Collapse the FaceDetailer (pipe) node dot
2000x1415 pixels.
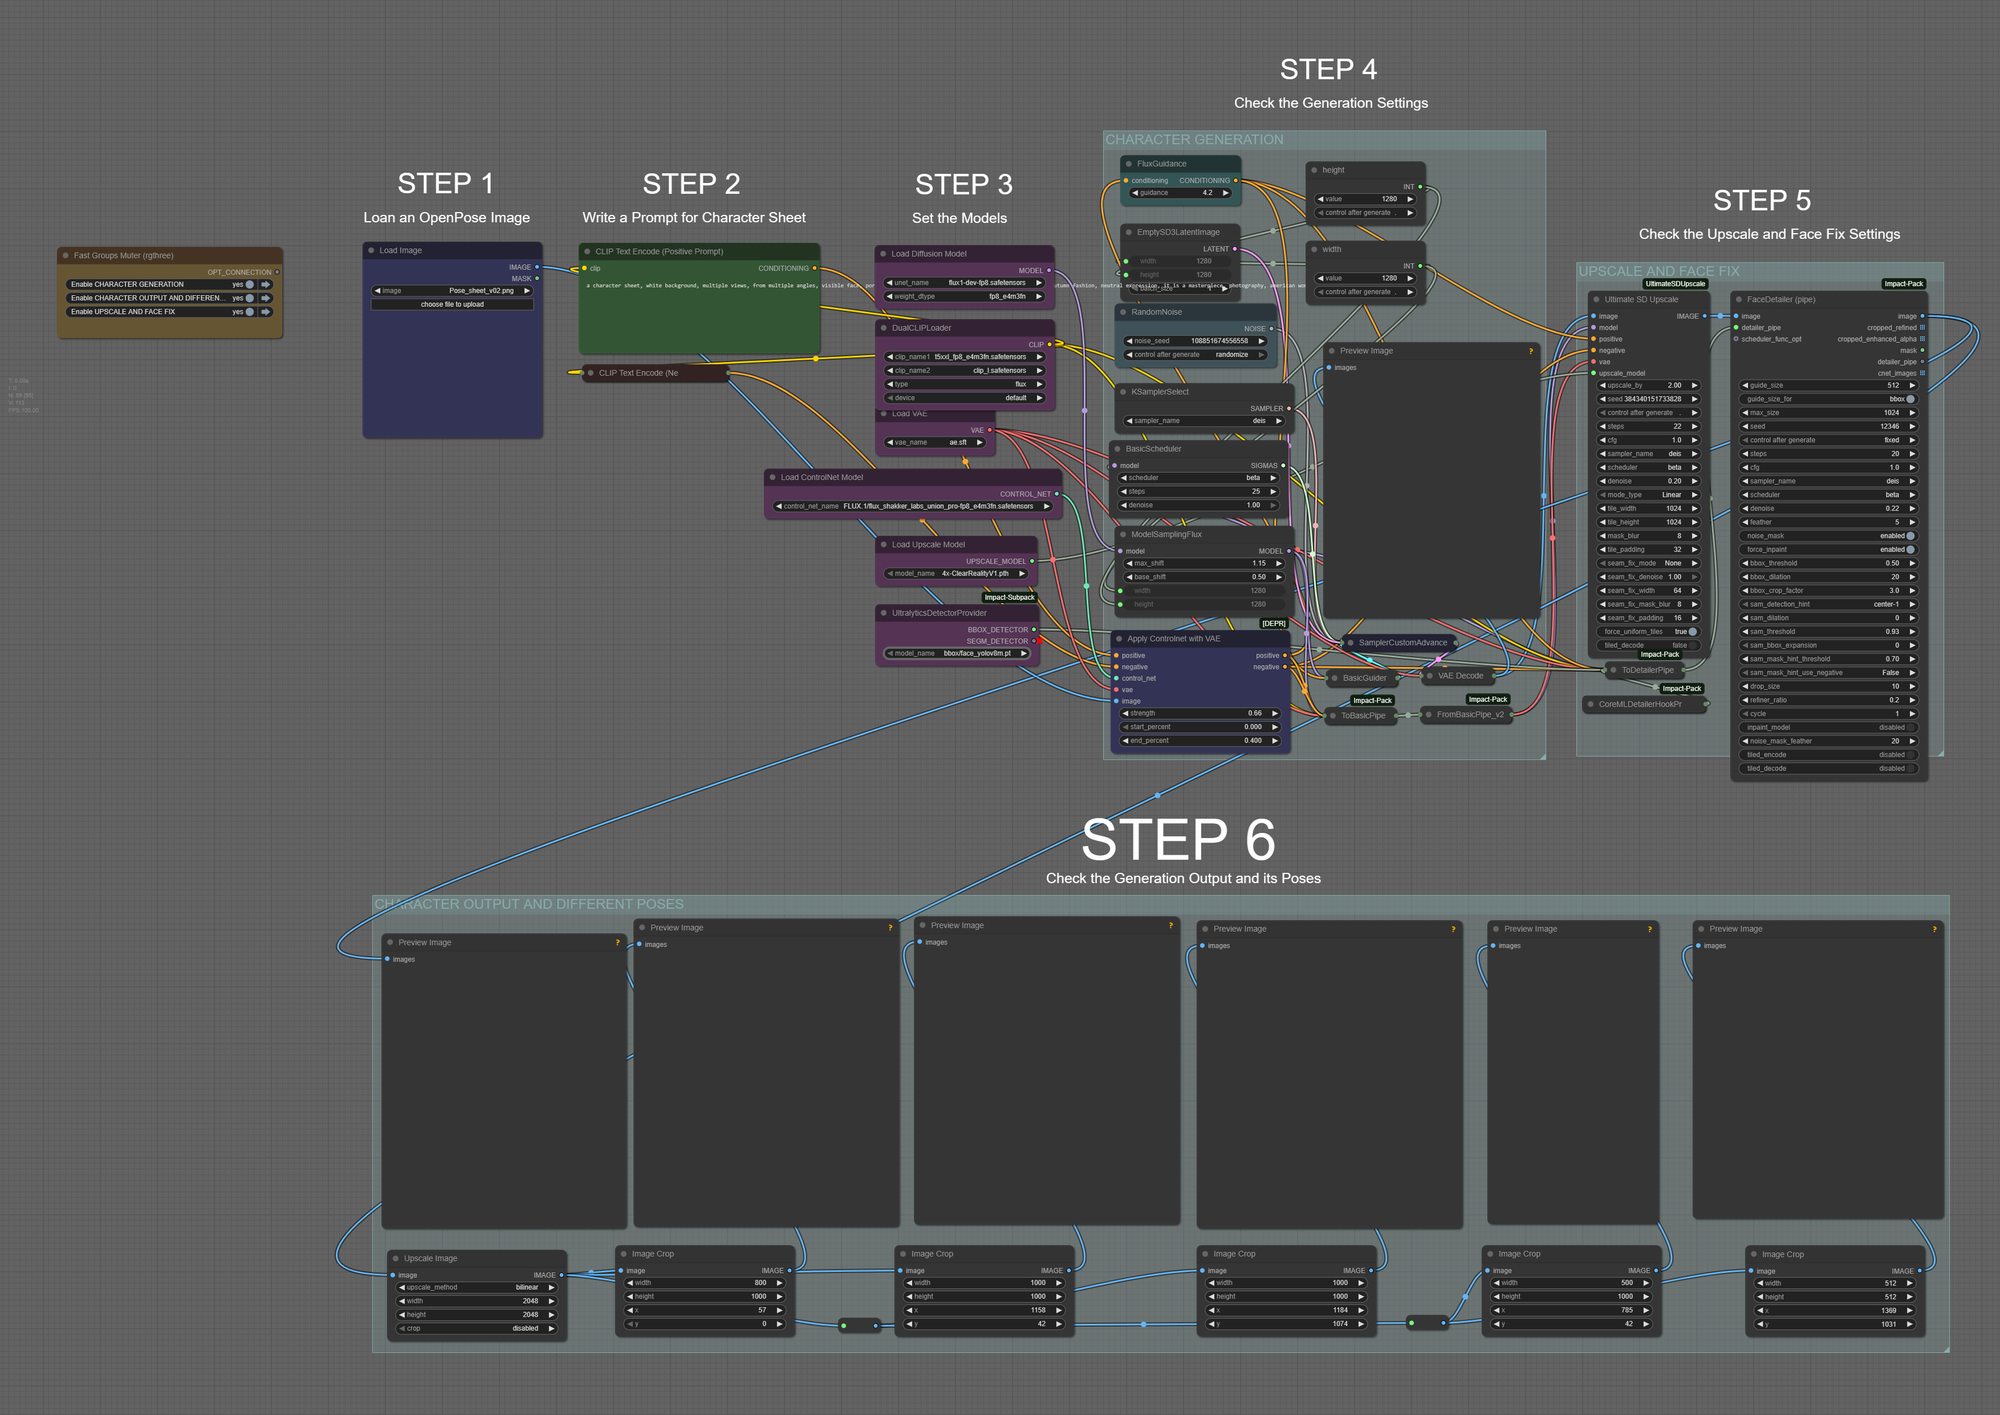coord(1739,300)
